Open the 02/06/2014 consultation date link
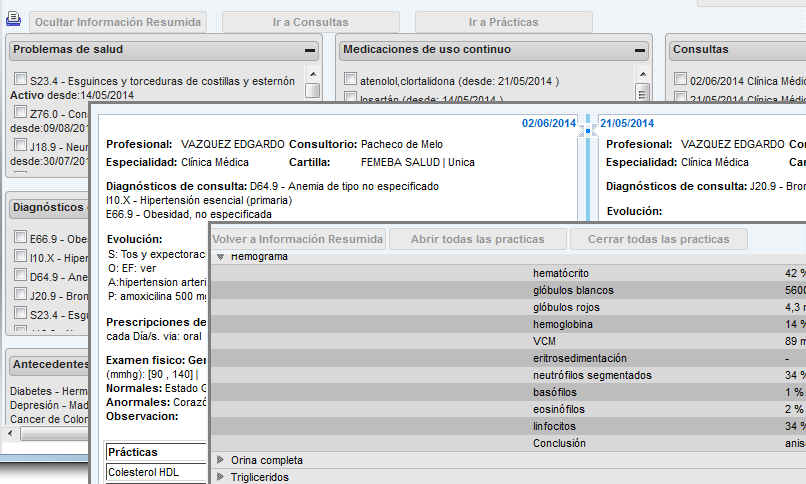806x484 pixels. 548,124
